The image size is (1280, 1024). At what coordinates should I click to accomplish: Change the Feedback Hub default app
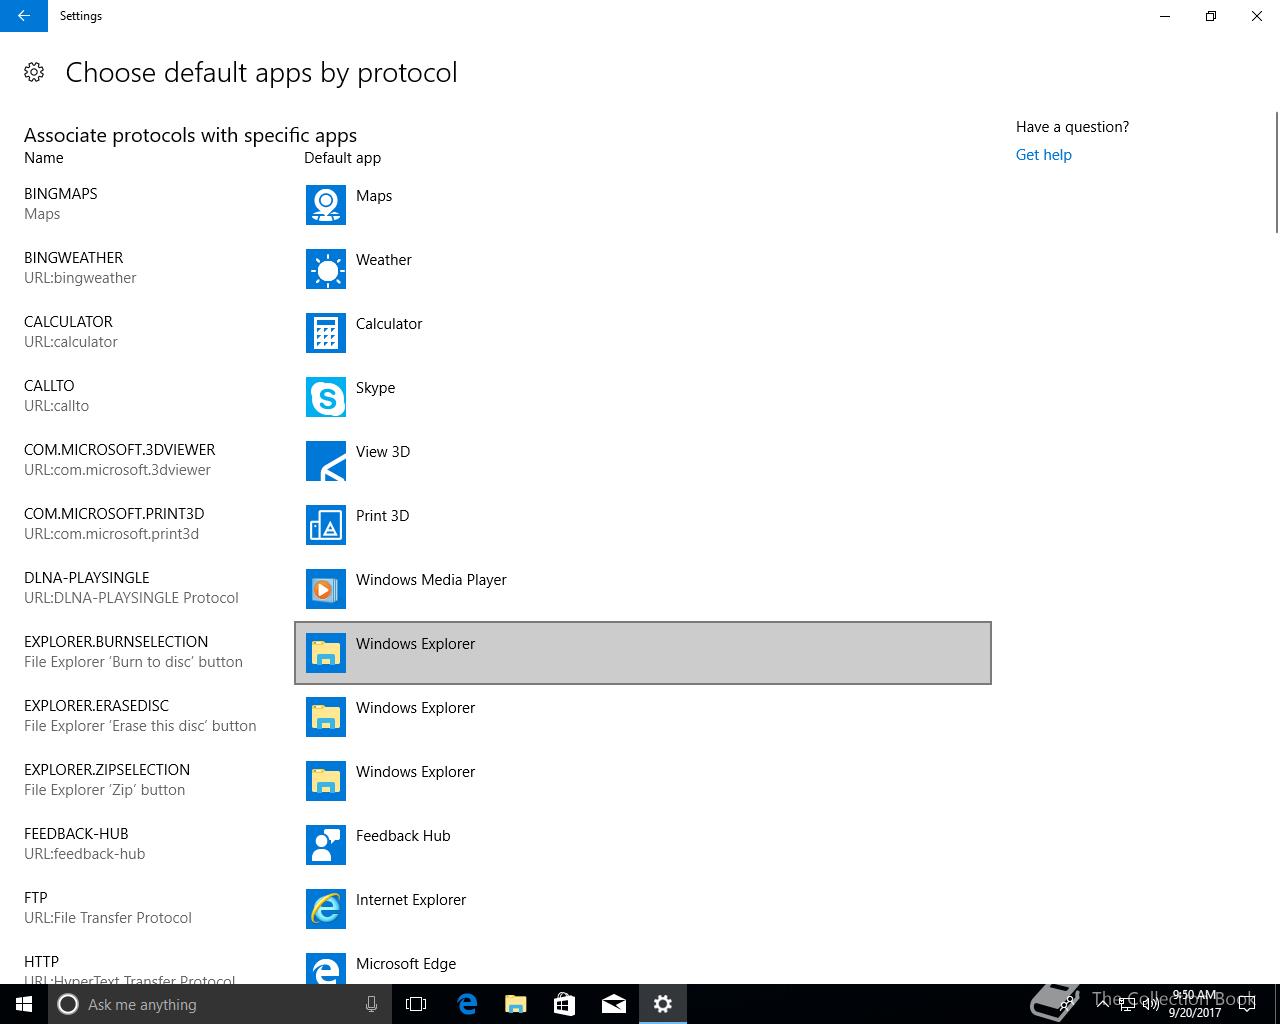point(643,845)
